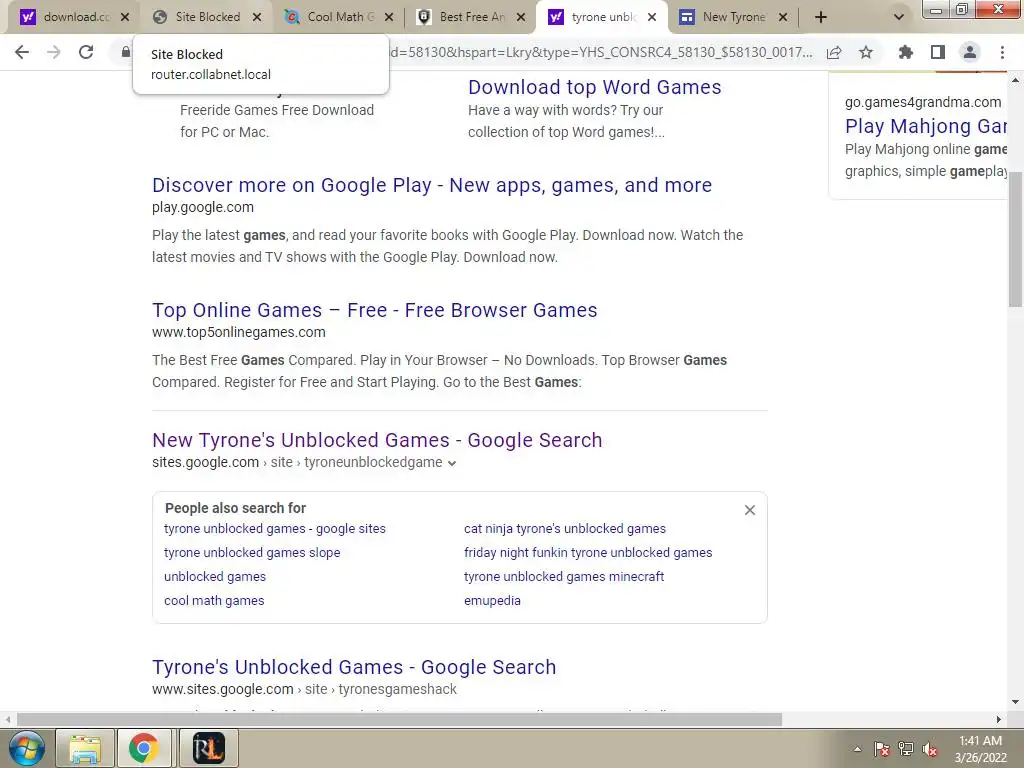This screenshot has width=1024, height=768.
Task: Open 'Tyrone's Unblocked Games - Google Search' result
Action: pos(354,667)
